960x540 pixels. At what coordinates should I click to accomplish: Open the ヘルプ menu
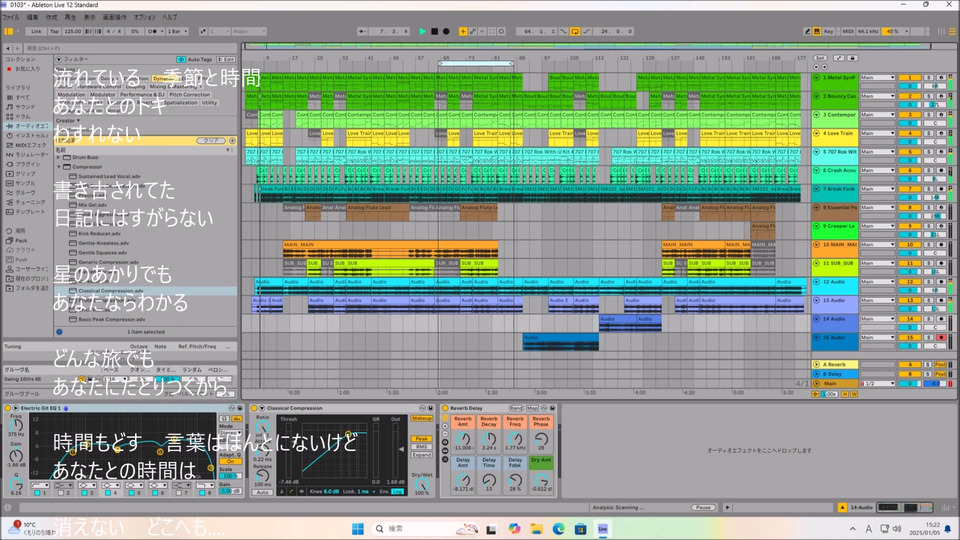170,17
